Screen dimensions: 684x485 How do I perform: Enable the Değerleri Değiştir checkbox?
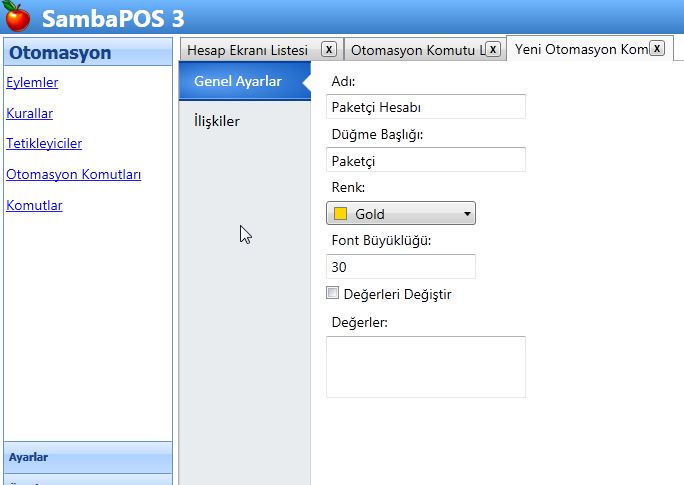click(x=333, y=294)
